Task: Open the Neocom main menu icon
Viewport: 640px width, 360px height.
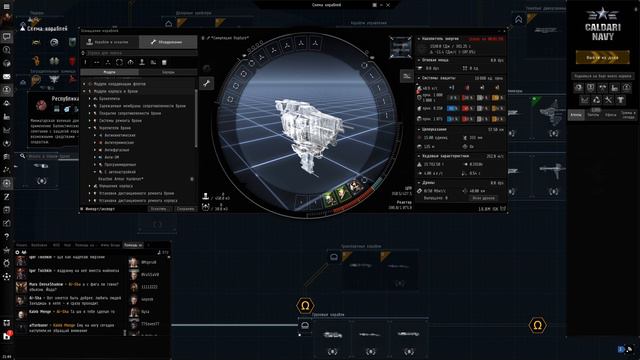Action: click(x=7, y=6)
